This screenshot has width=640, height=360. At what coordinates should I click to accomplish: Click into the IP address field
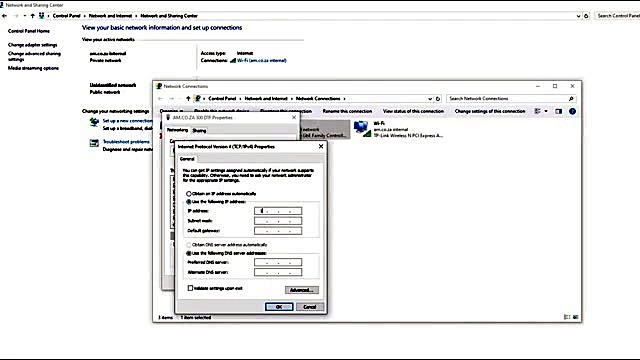[x=278, y=211]
